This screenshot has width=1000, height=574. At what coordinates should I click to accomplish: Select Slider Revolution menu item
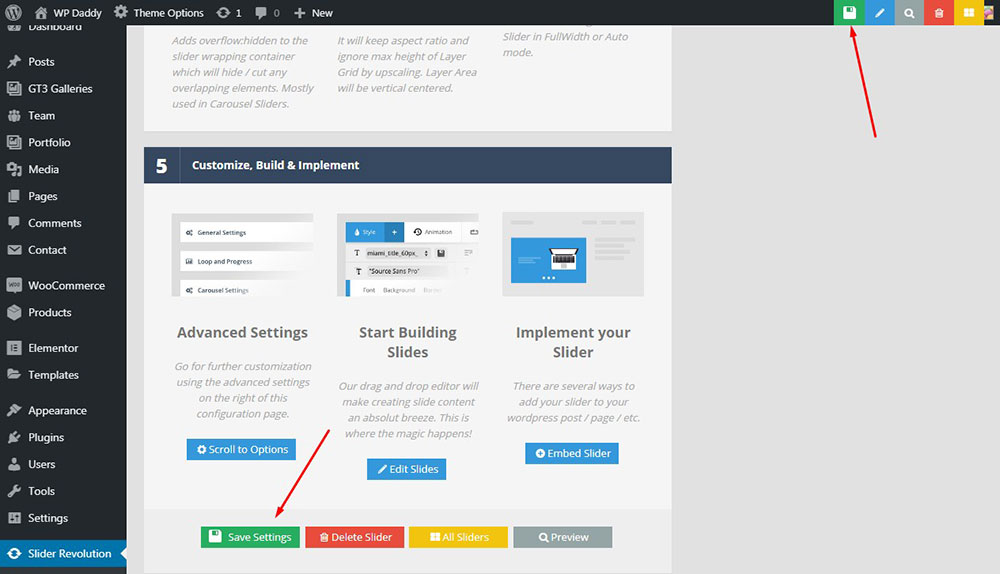(x=63, y=554)
